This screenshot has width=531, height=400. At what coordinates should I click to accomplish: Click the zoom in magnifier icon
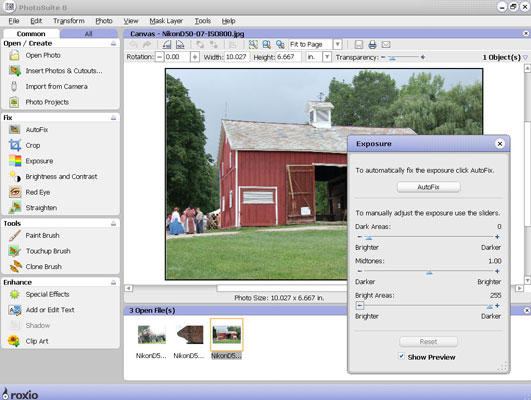[267, 44]
